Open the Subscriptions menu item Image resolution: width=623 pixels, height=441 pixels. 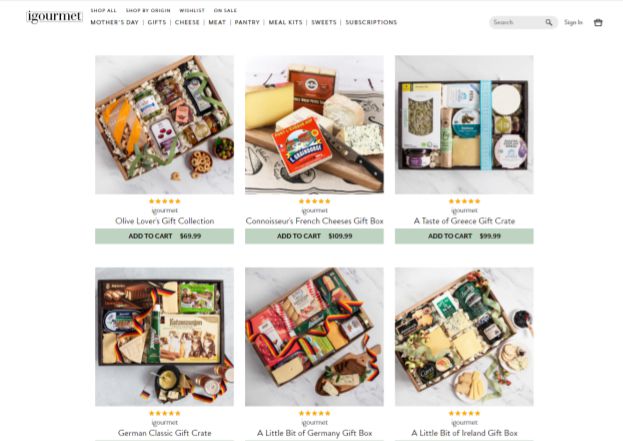pyautogui.click(x=371, y=23)
